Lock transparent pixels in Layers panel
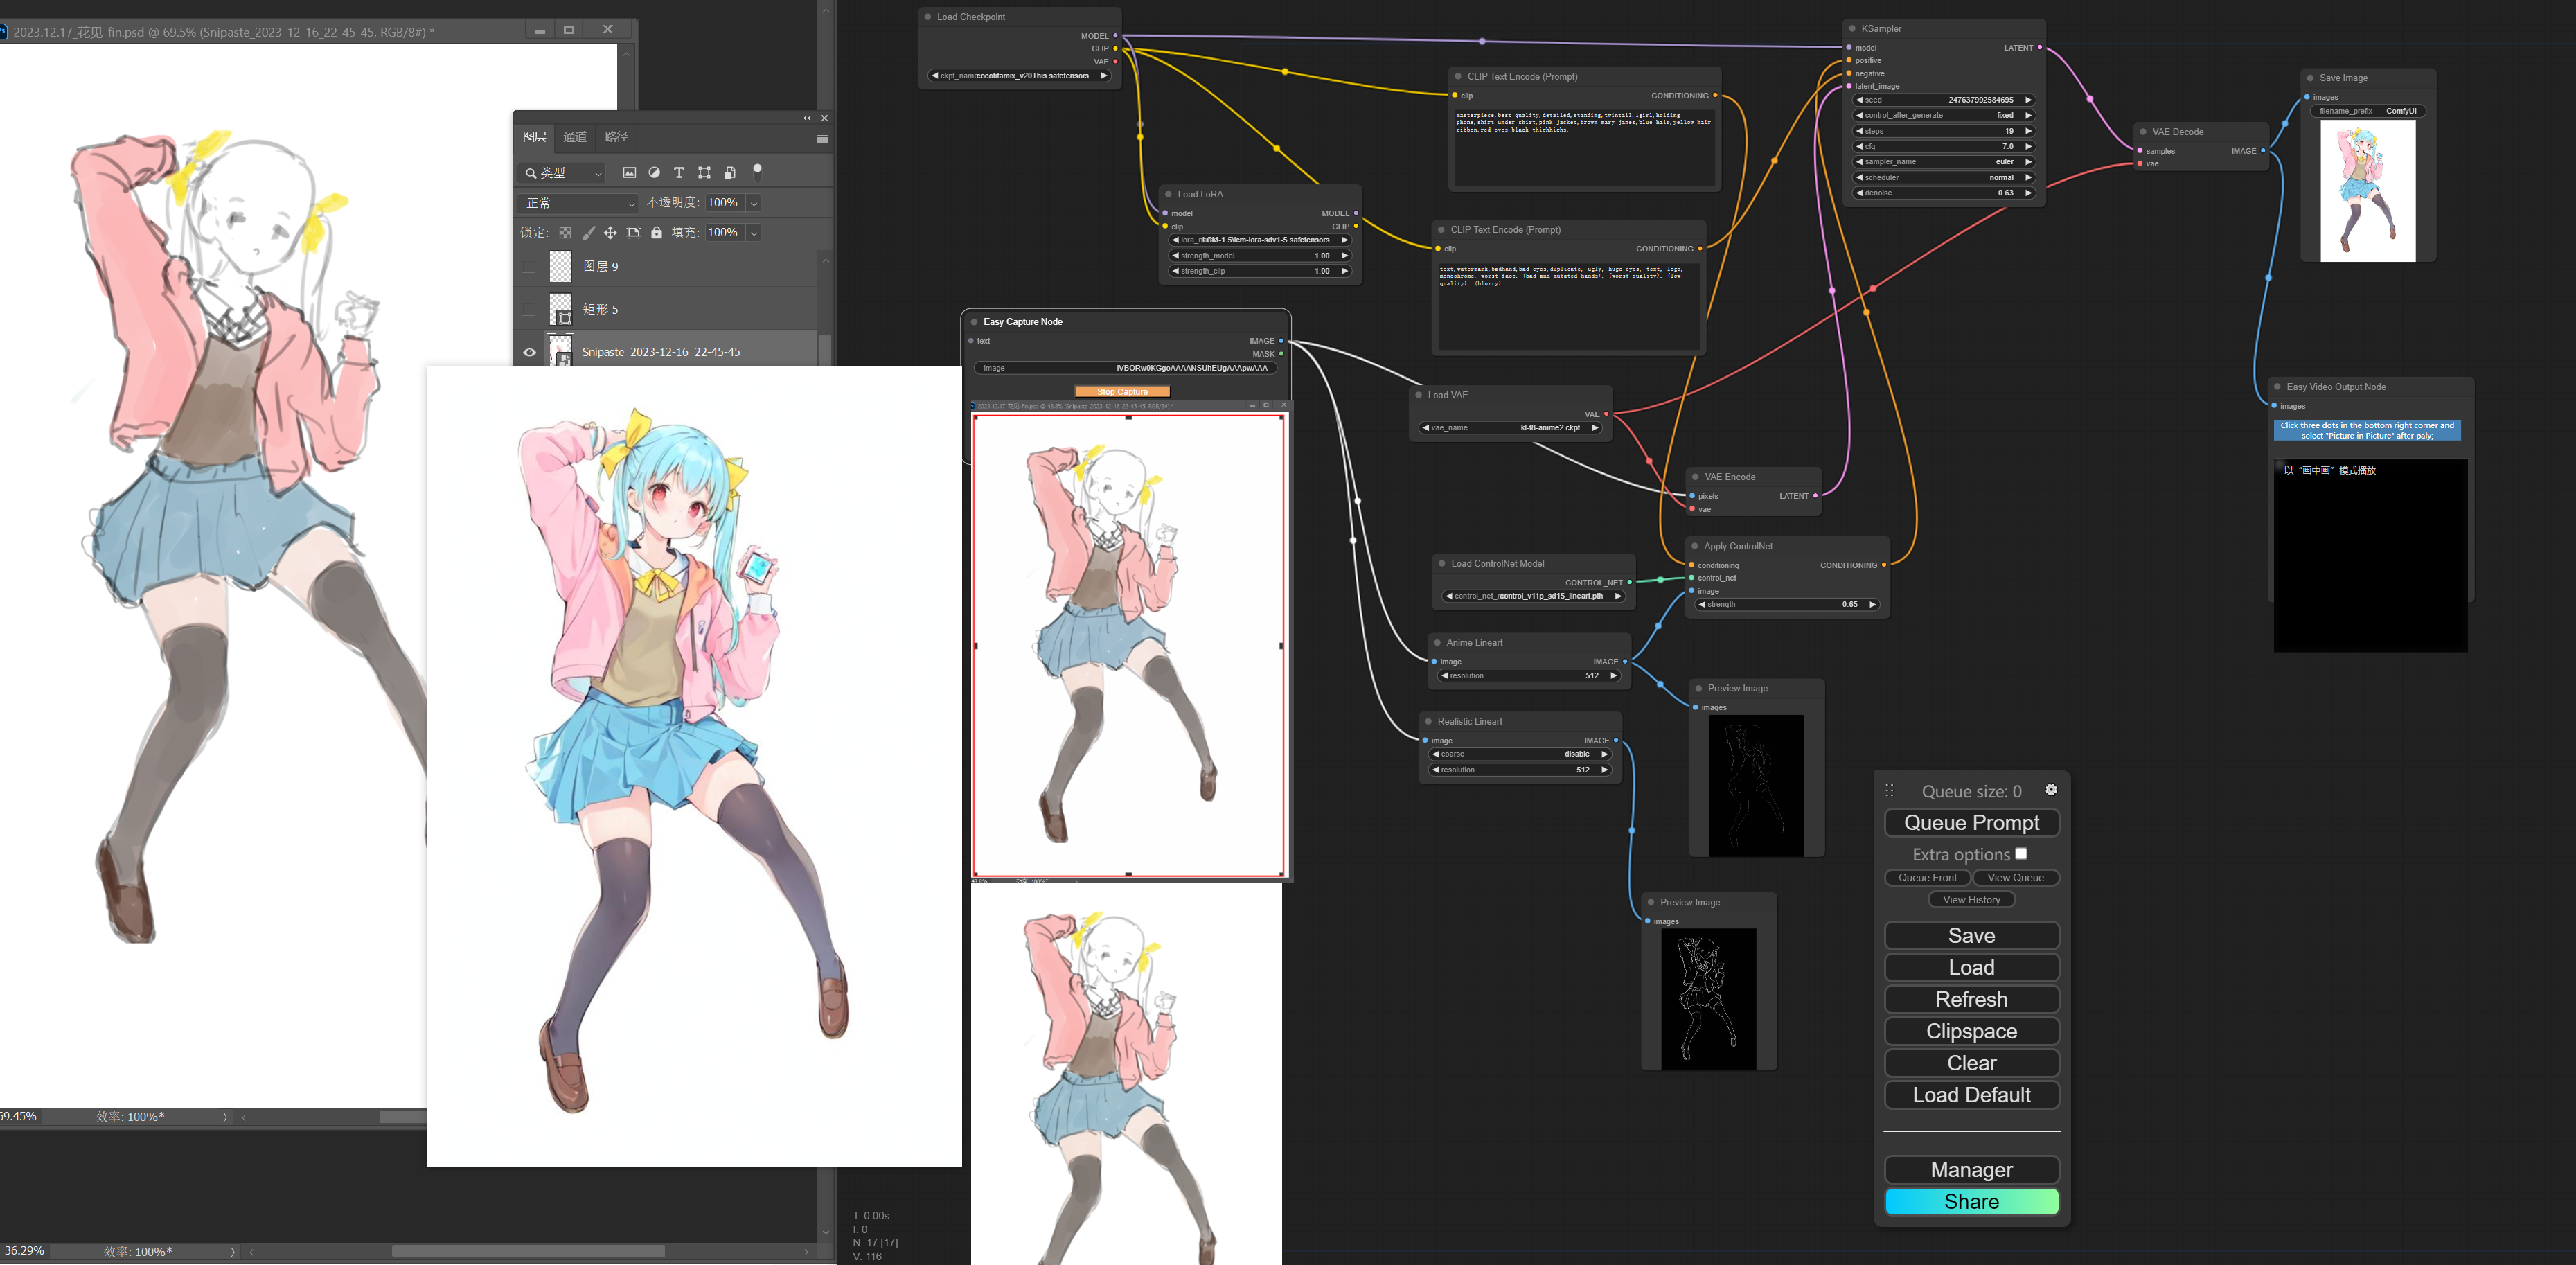The width and height of the screenshot is (2576, 1265). click(565, 233)
